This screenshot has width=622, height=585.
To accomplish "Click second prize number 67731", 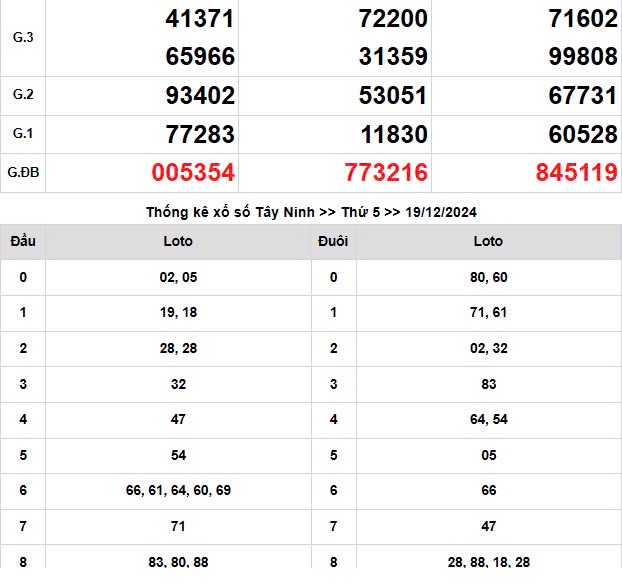I will 583,96.
